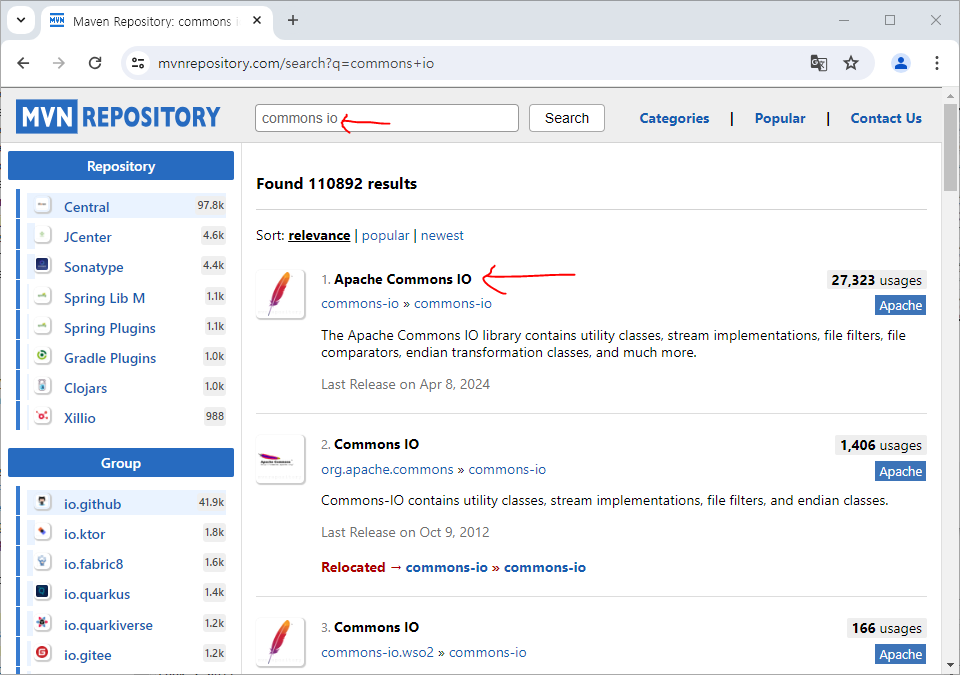Image resolution: width=960 pixels, height=675 pixels.
Task: Click the Apache Commons IO feather thumbnail
Action: click(x=280, y=294)
